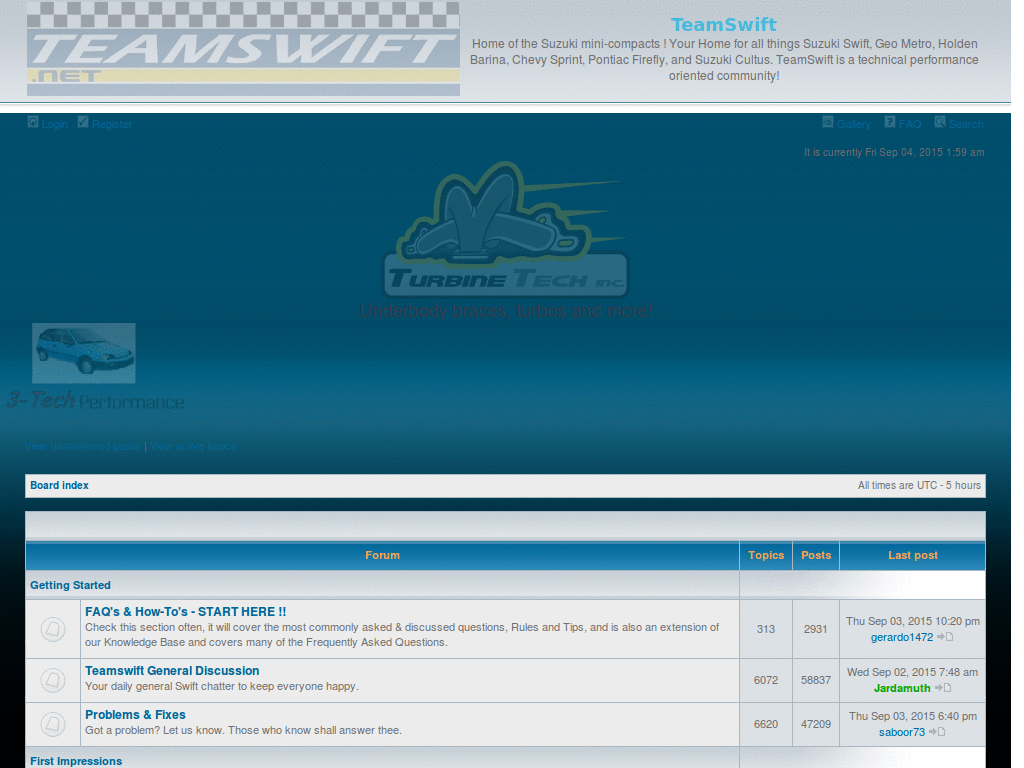Viewport: 1024px width, 768px height.
Task: Click forum status icon for Problems & Fixes
Action: (x=53, y=724)
